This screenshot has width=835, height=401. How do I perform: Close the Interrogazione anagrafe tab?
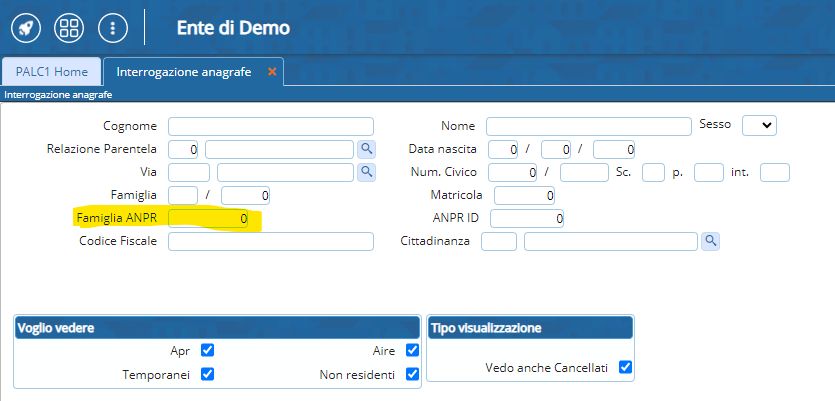point(272,72)
